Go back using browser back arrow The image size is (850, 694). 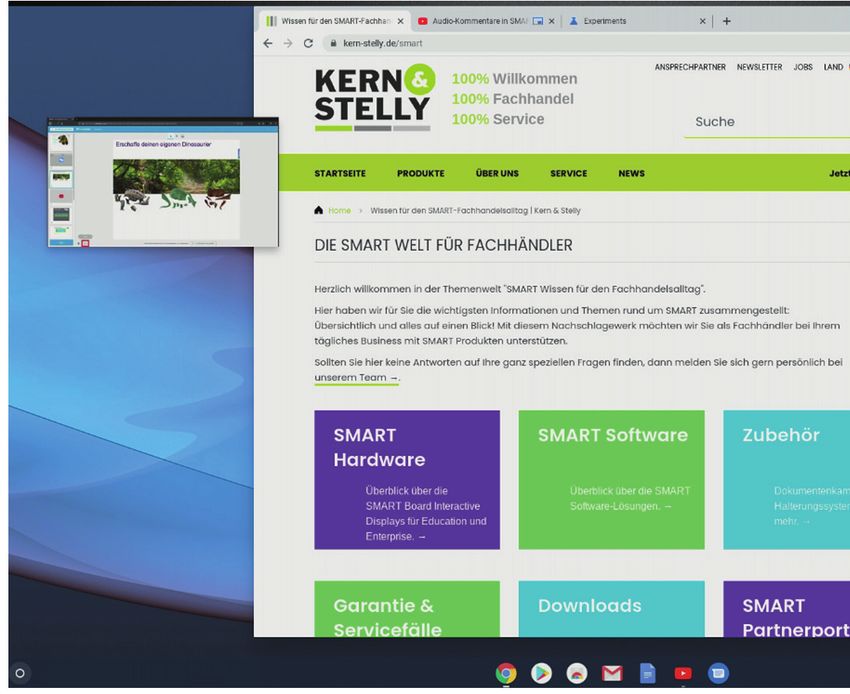[x=267, y=44]
